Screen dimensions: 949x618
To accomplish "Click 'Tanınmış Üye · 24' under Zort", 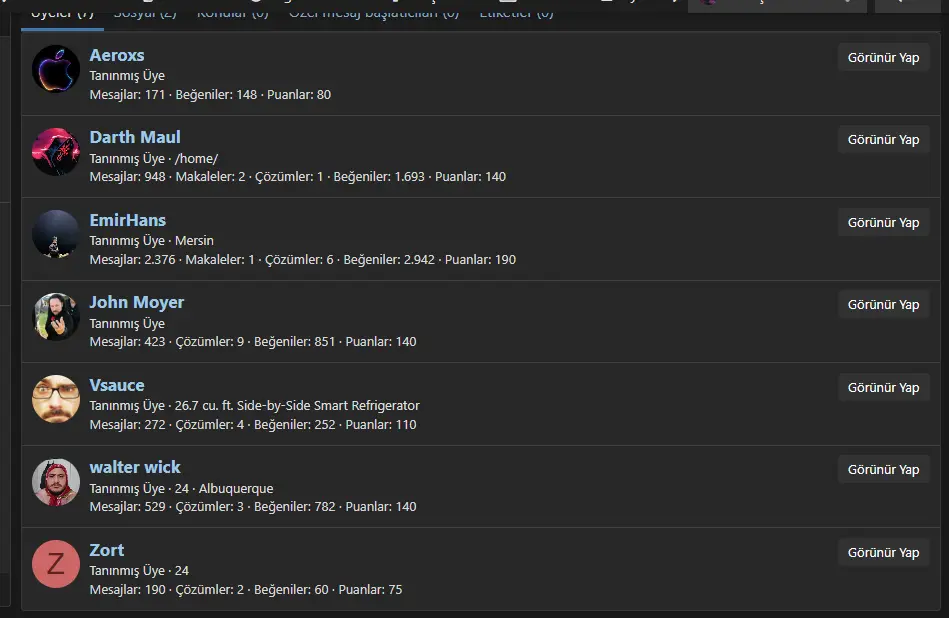I will coord(139,571).
